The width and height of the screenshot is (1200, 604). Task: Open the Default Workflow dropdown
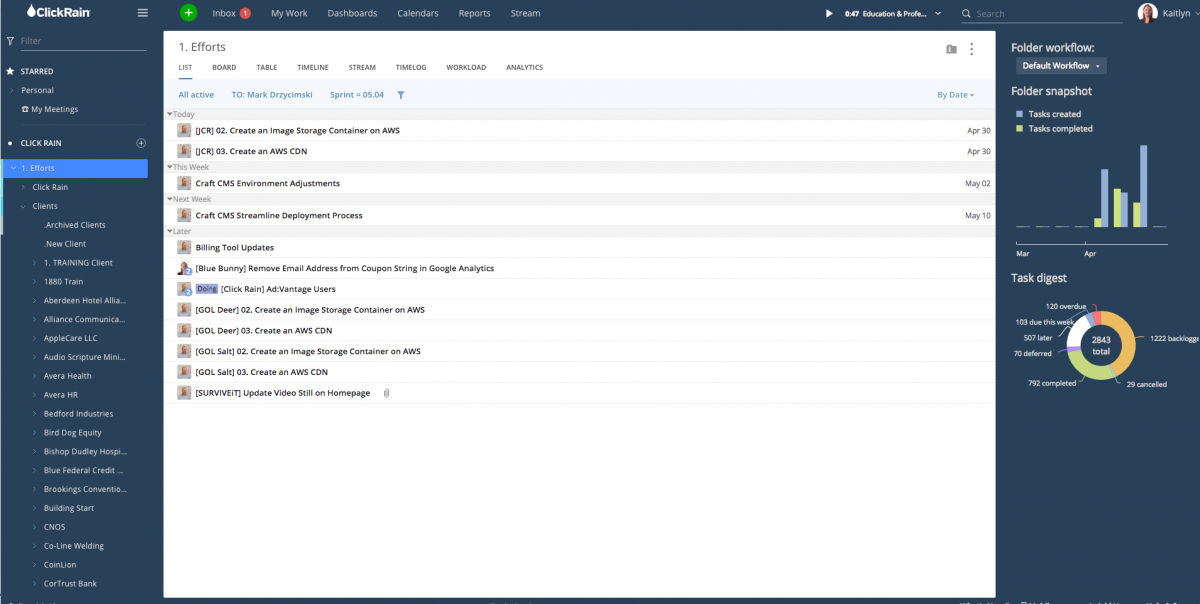1062,66
